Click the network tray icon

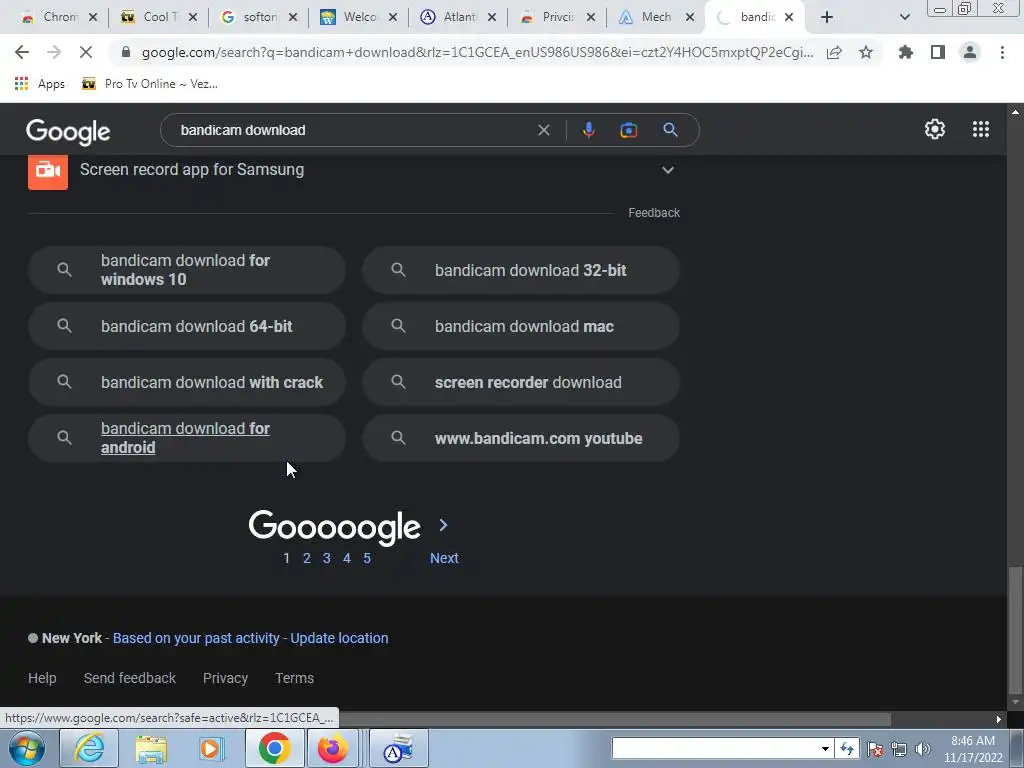tap(899, 749)
